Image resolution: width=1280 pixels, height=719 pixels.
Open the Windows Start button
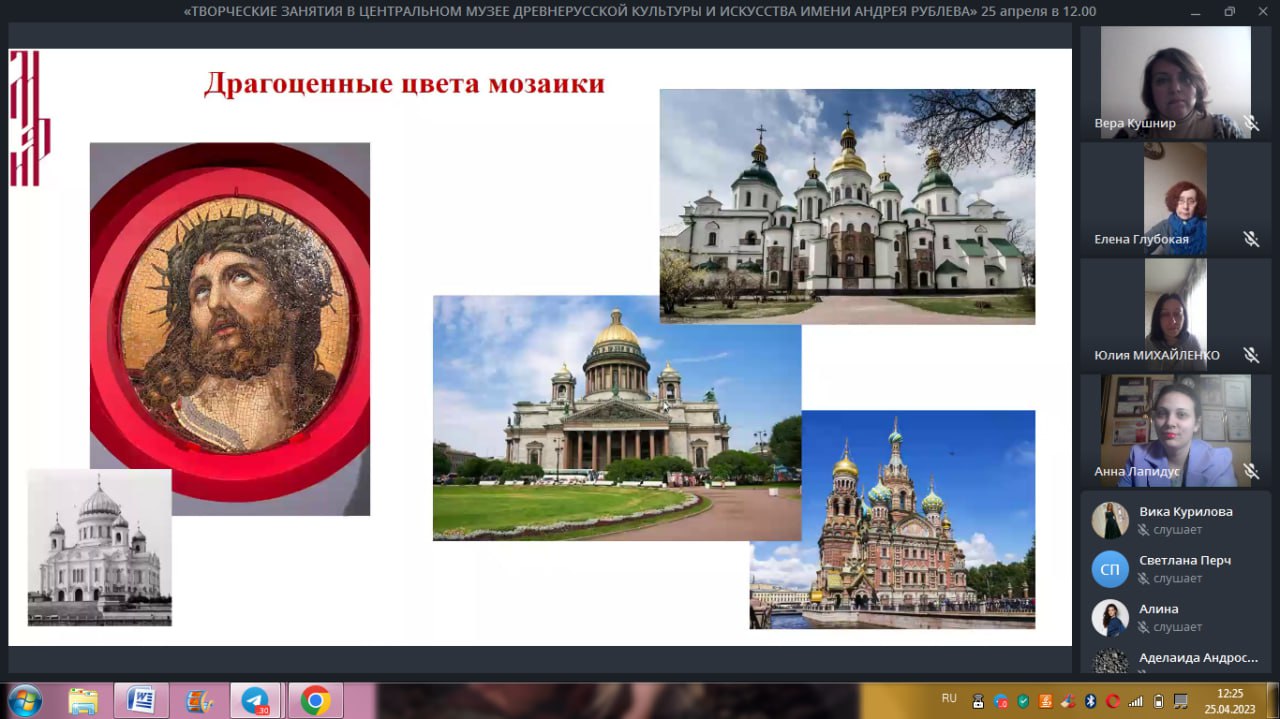pyautogui.click(x=24, y=700)
